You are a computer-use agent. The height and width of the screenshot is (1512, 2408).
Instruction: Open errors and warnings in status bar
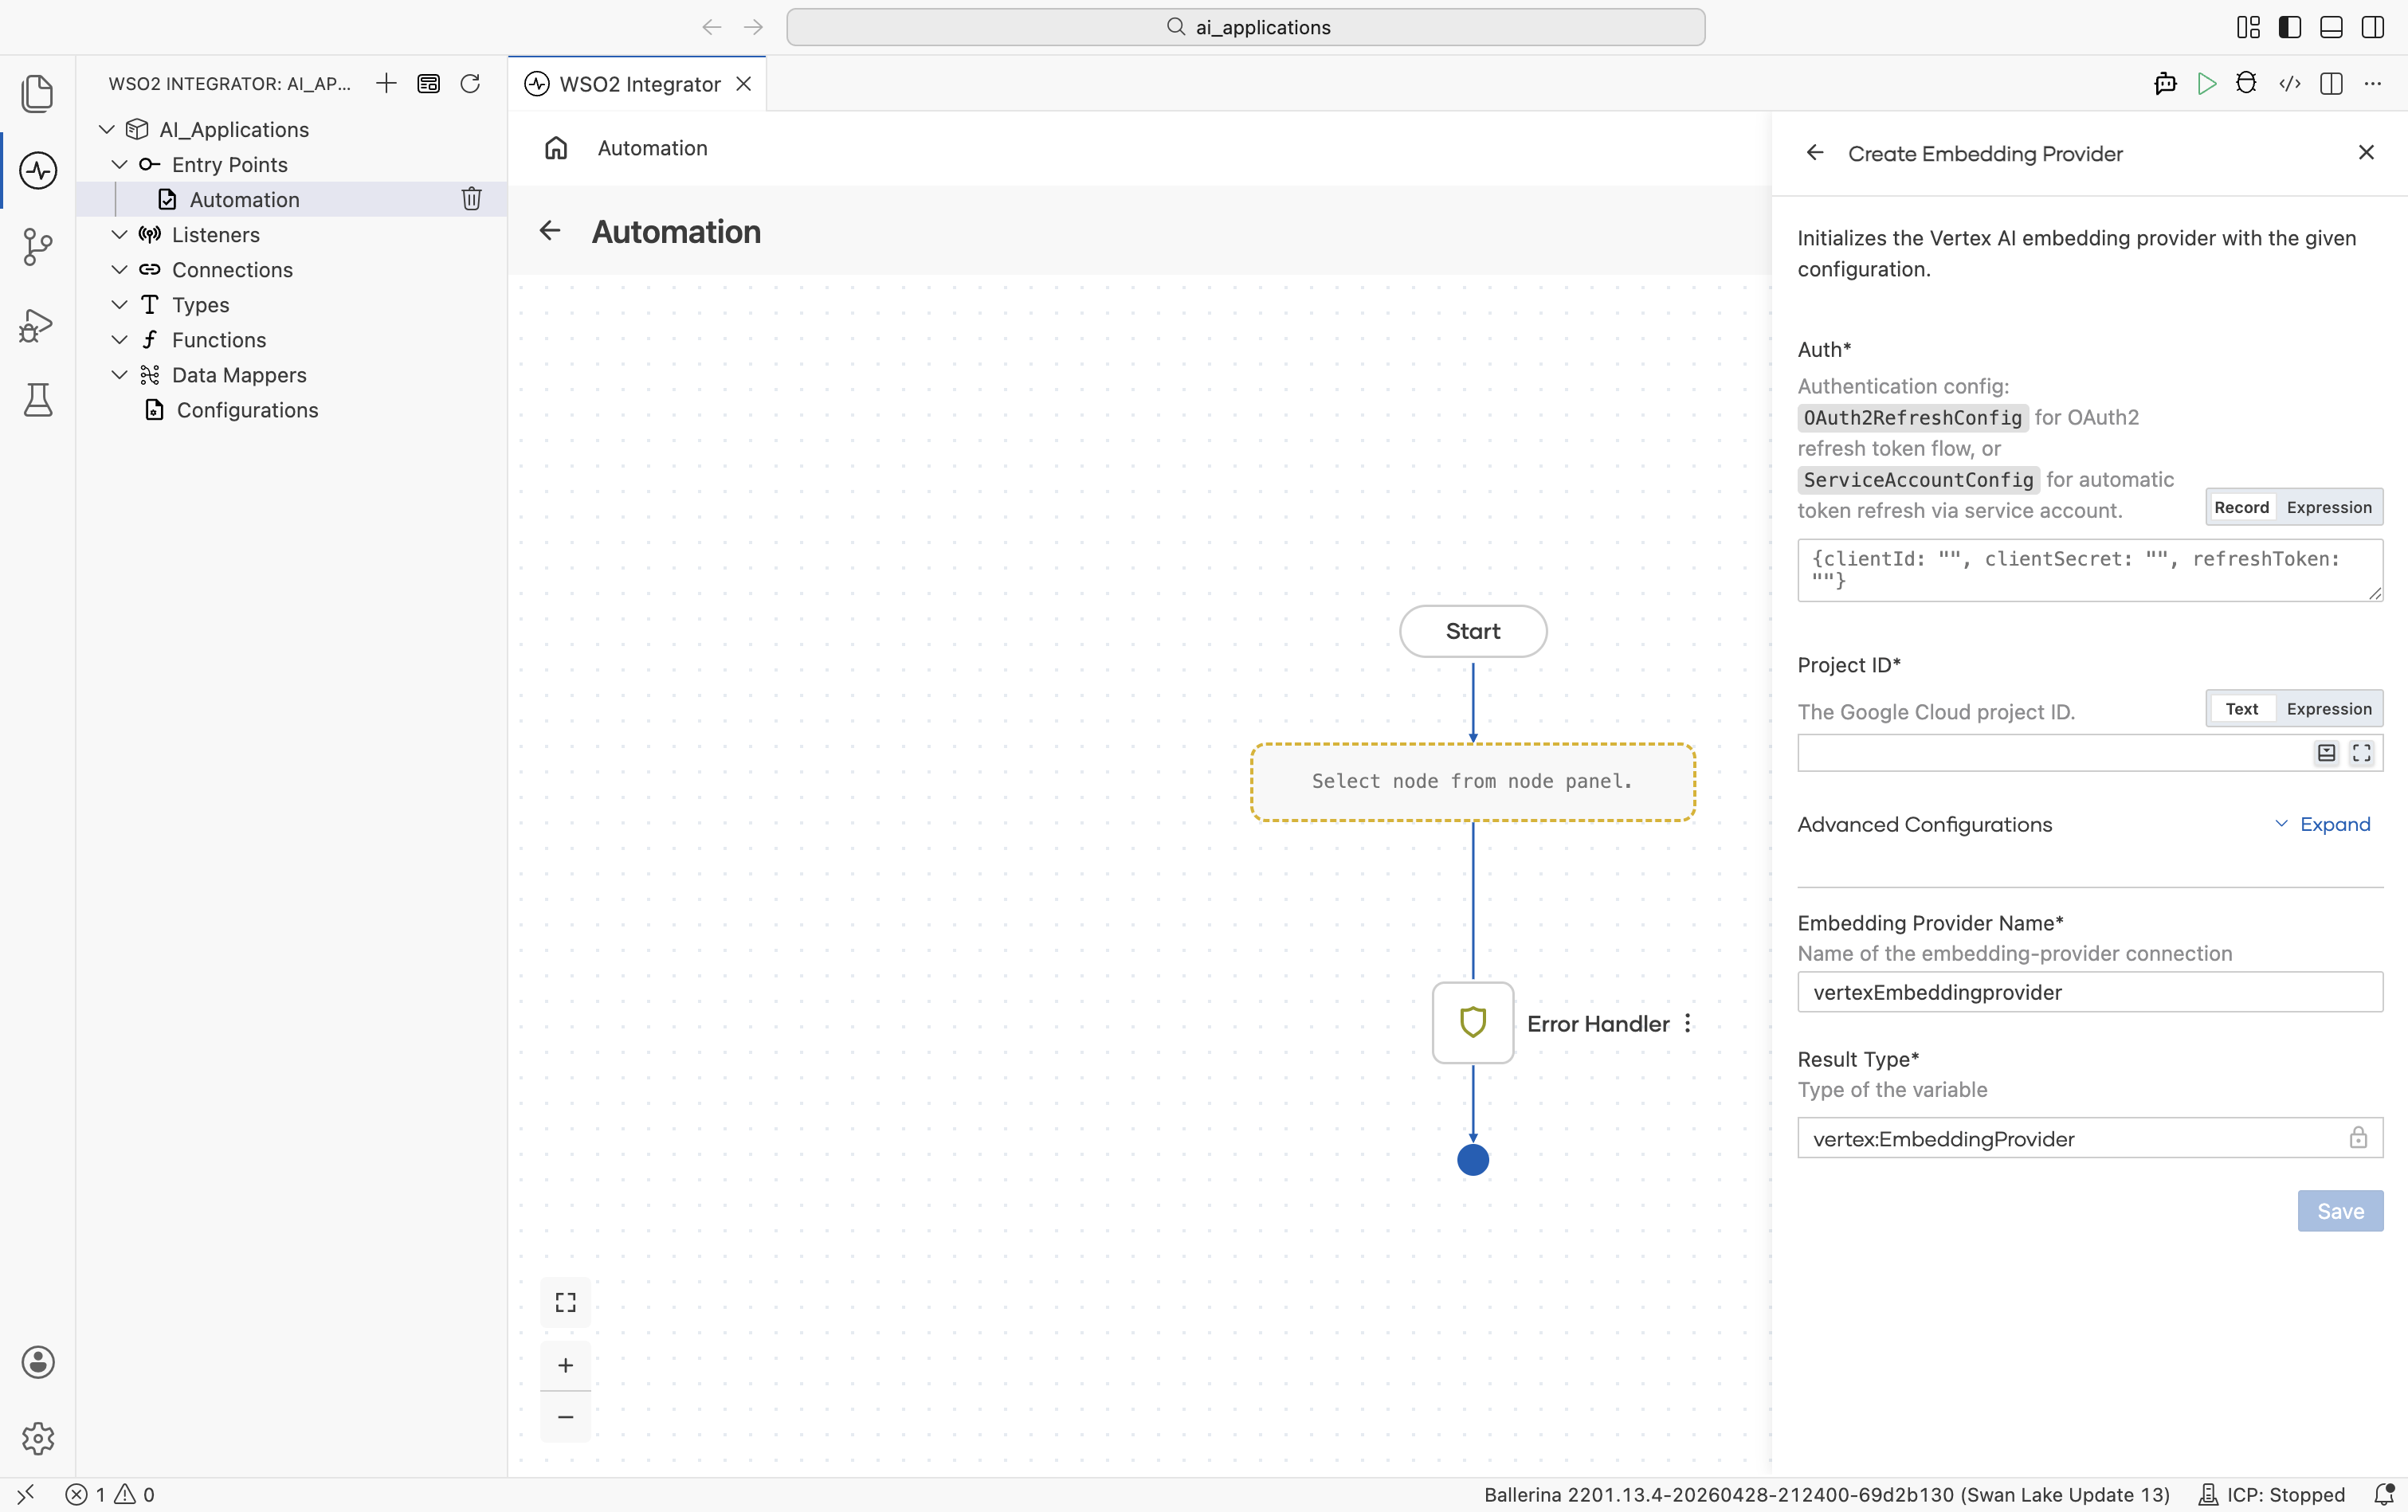click(110, 1494)
